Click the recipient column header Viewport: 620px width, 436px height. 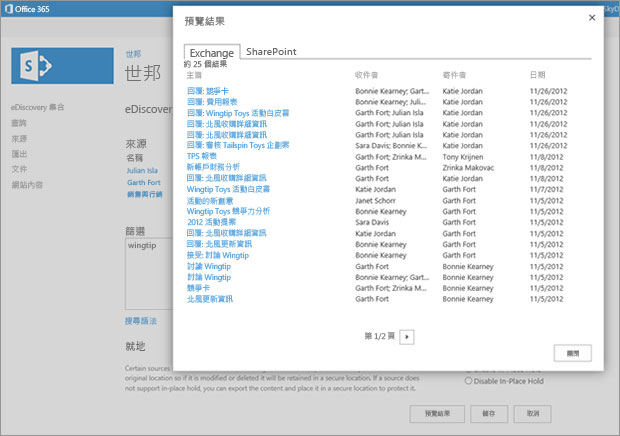(x=366, y=75)
